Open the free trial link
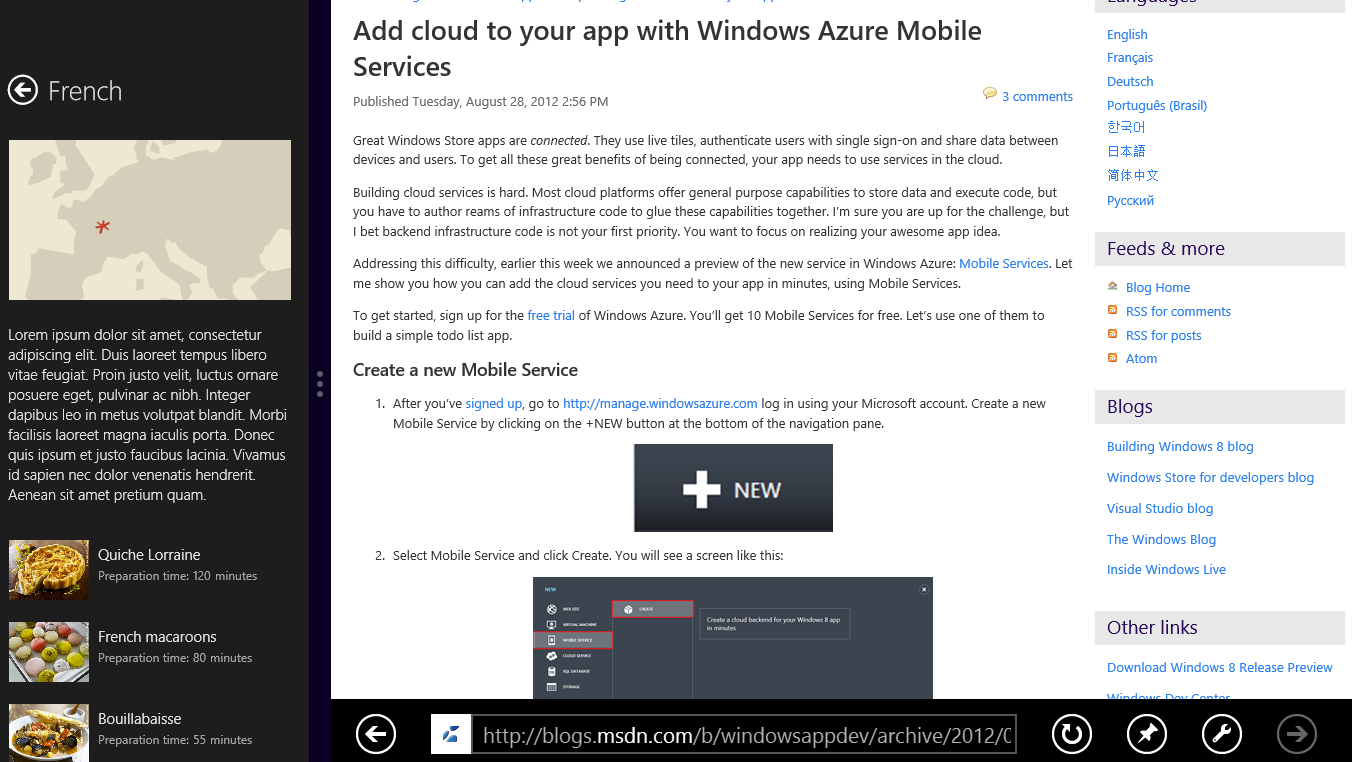 coord(551,316)
